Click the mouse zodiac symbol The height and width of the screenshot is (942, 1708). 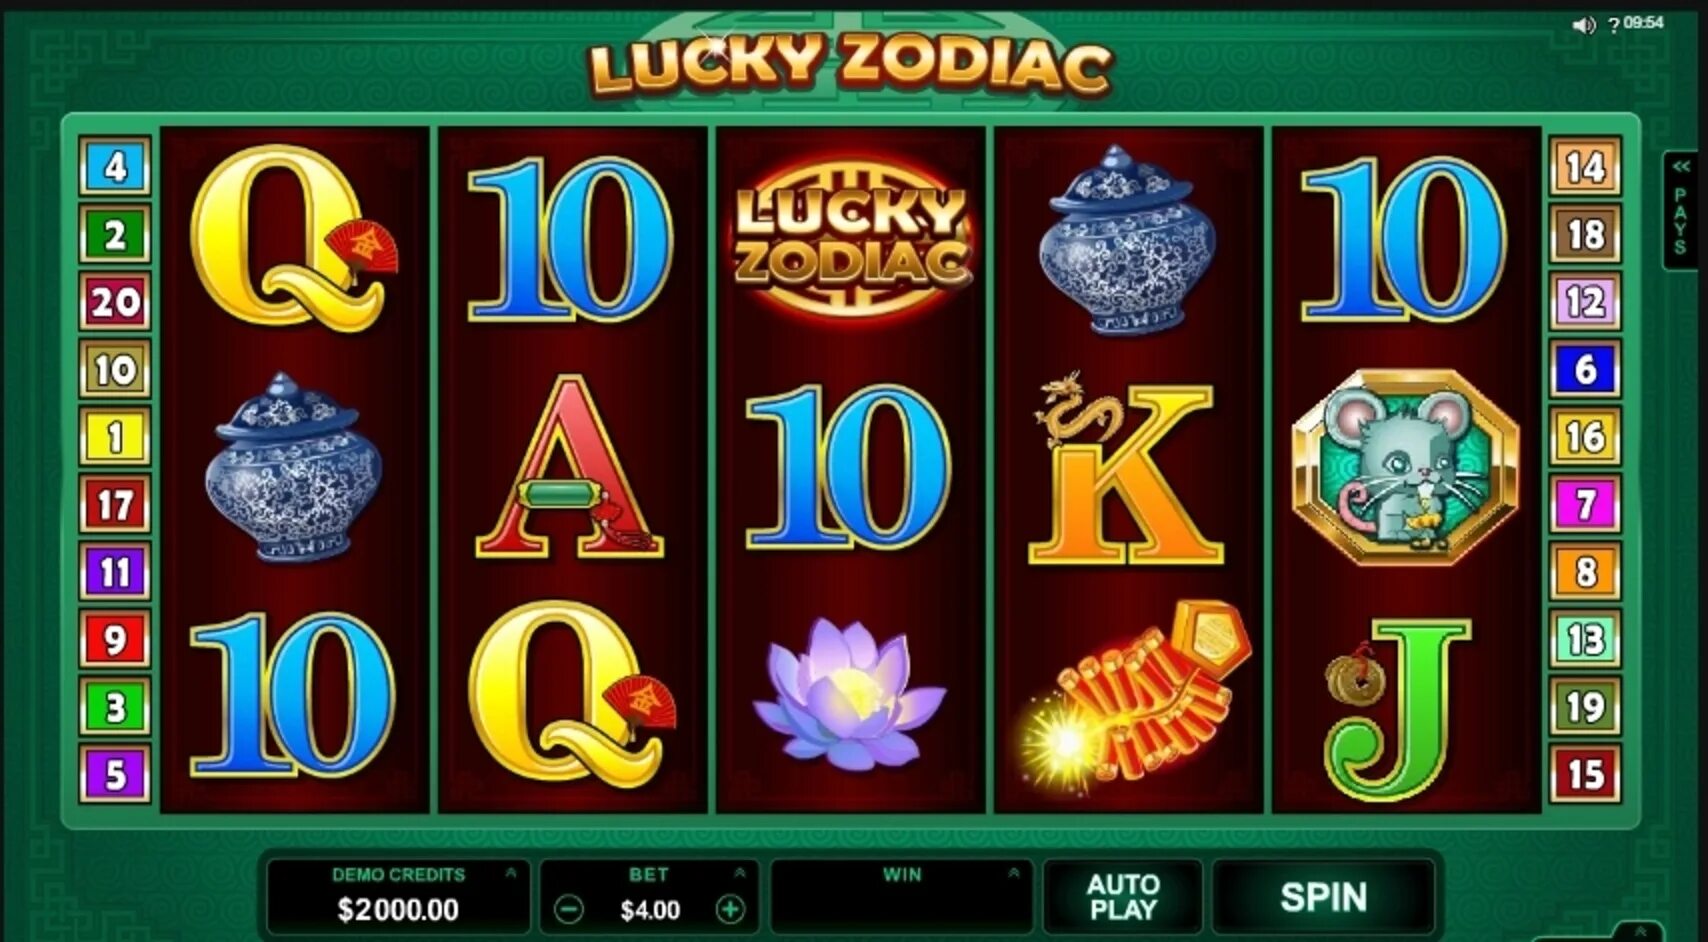[x=1405, y=468]
